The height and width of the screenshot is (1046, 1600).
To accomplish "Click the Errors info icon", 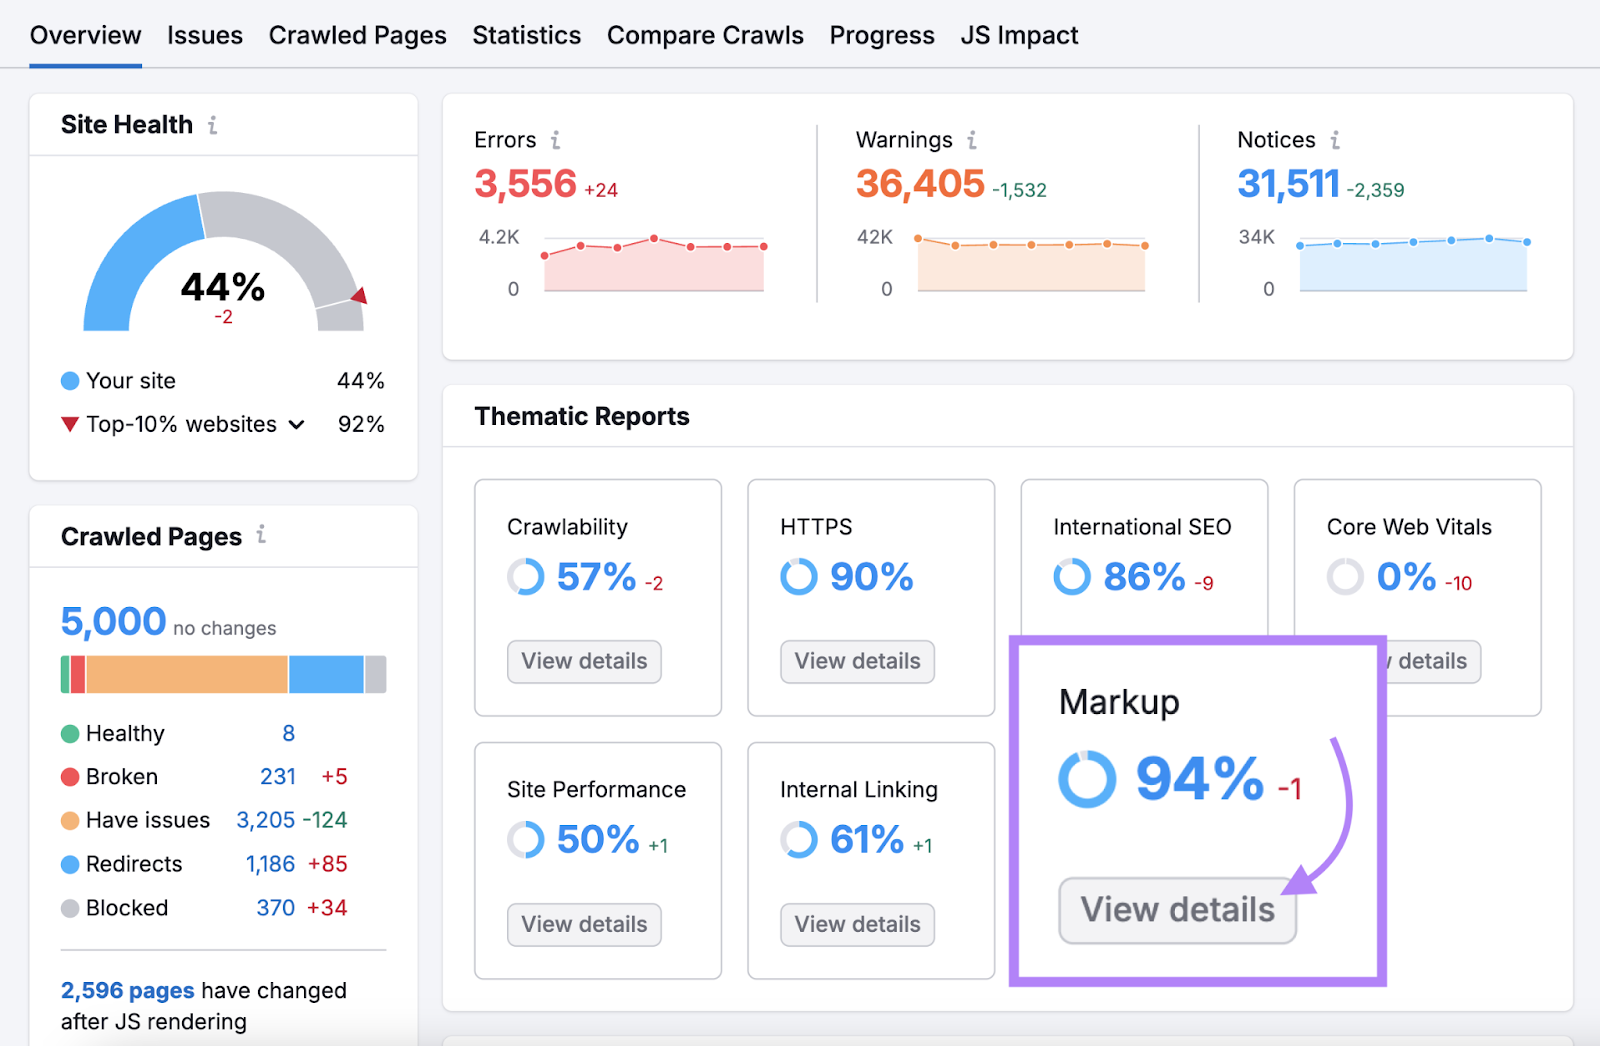I will point(555,140).
